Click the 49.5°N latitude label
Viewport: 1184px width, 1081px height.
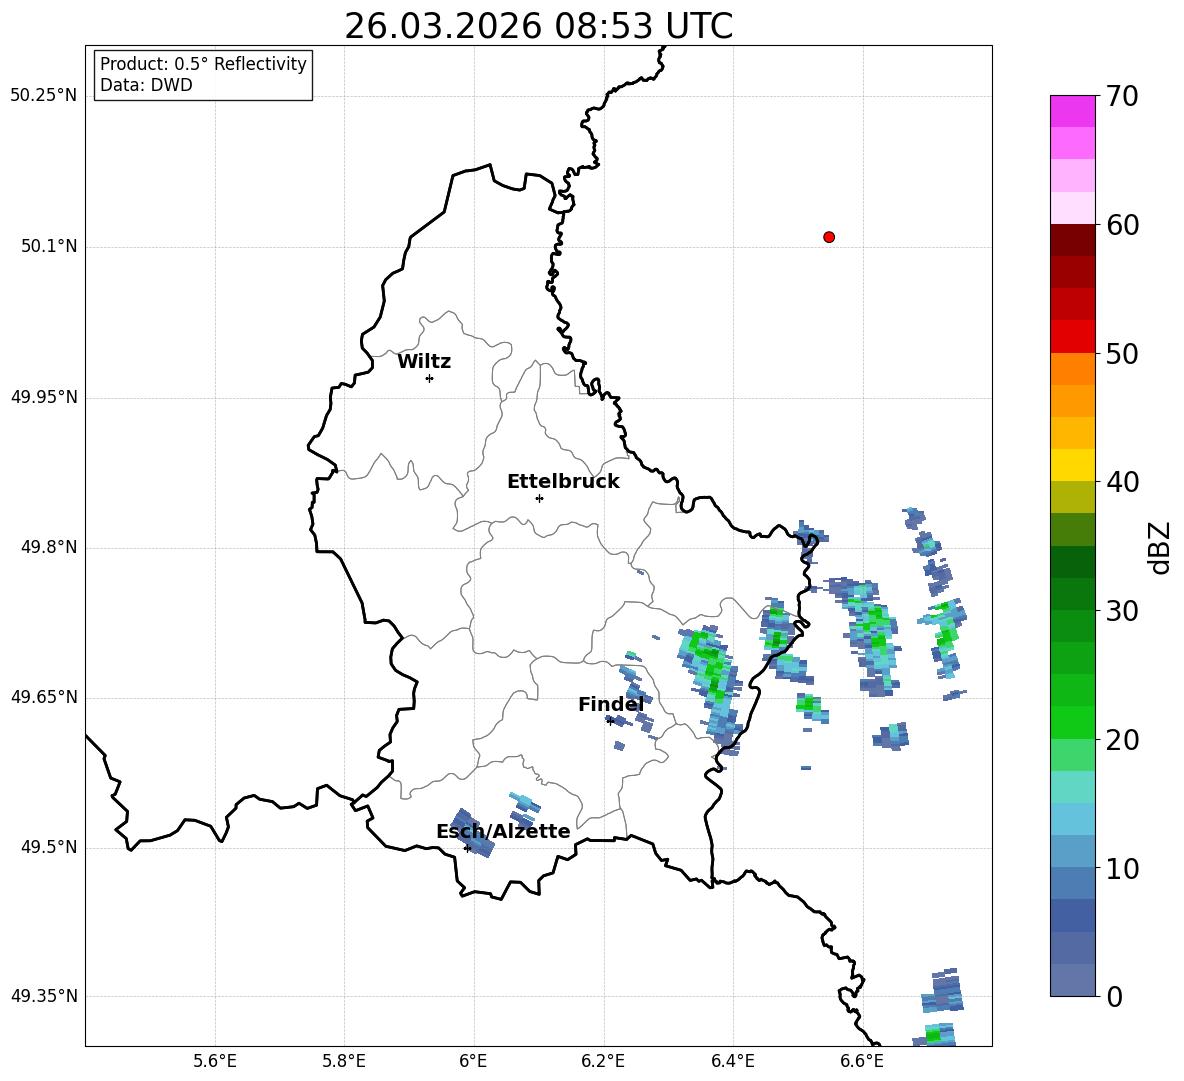pos(49,847)
